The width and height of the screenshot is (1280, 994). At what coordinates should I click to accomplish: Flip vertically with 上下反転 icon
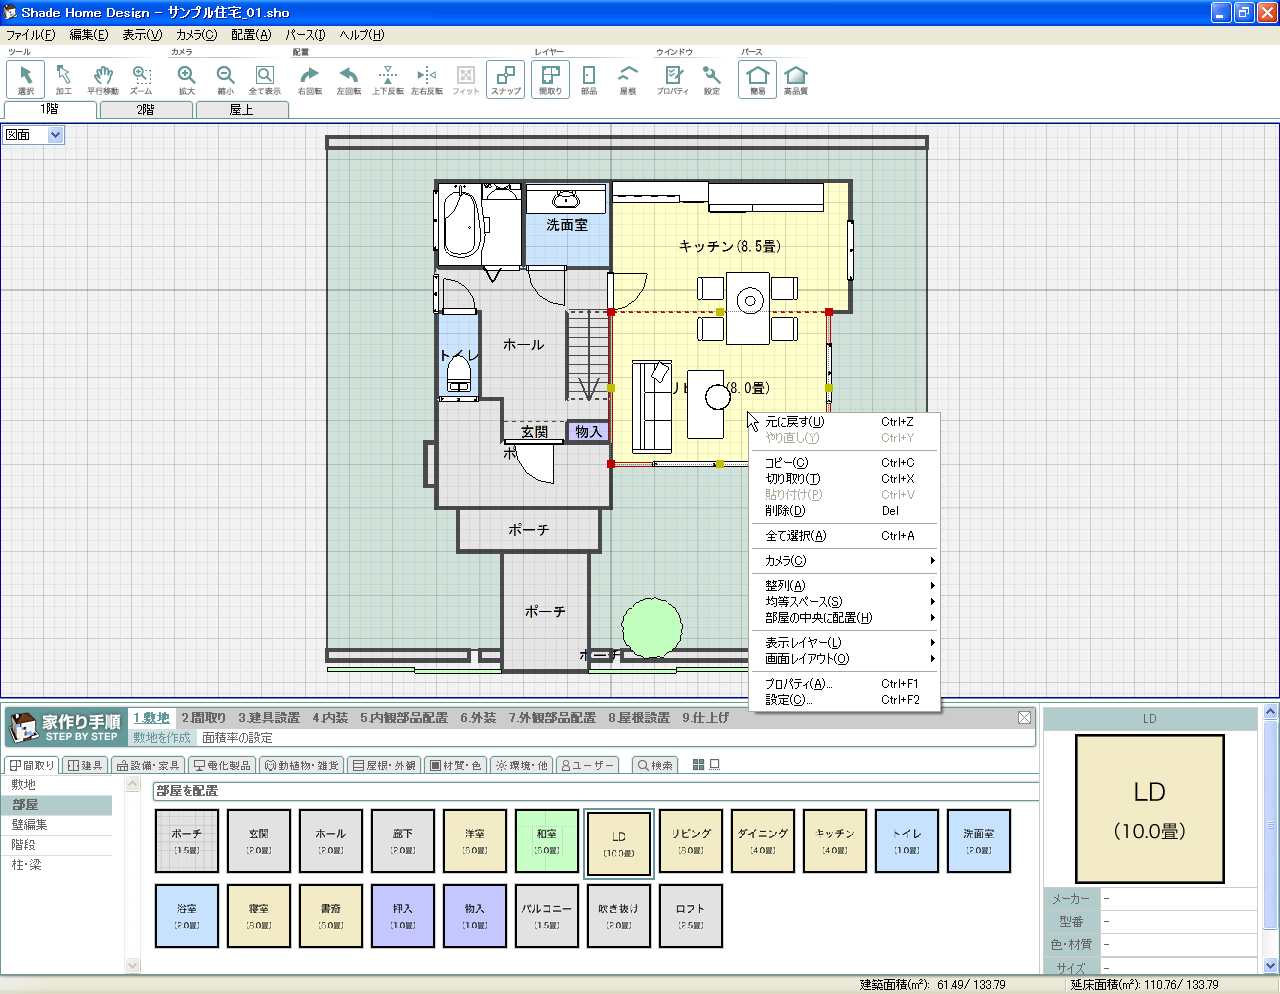click(388, 79)
